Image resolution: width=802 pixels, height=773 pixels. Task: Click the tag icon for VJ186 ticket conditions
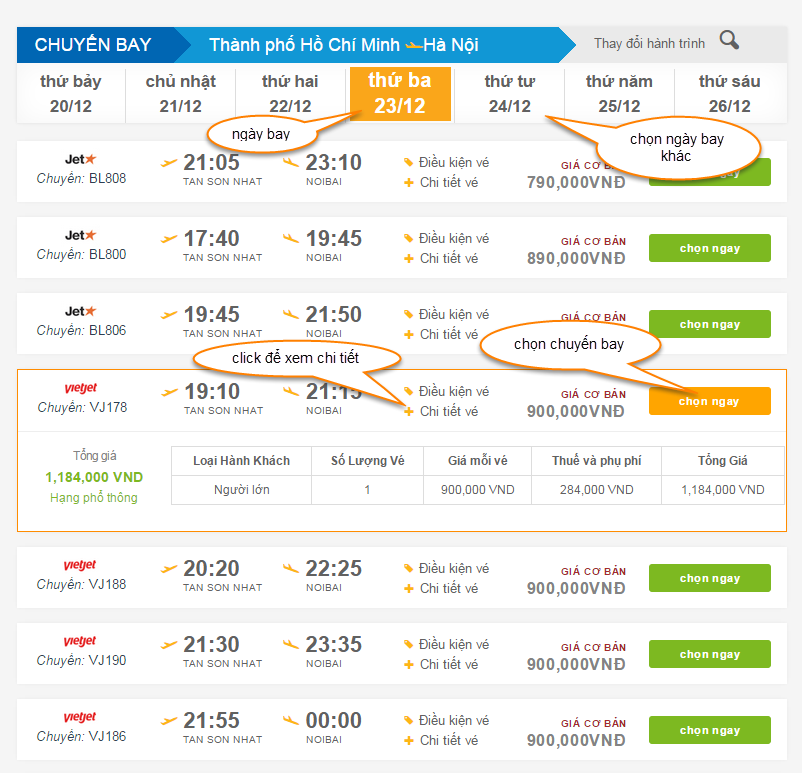click(408, 720)
